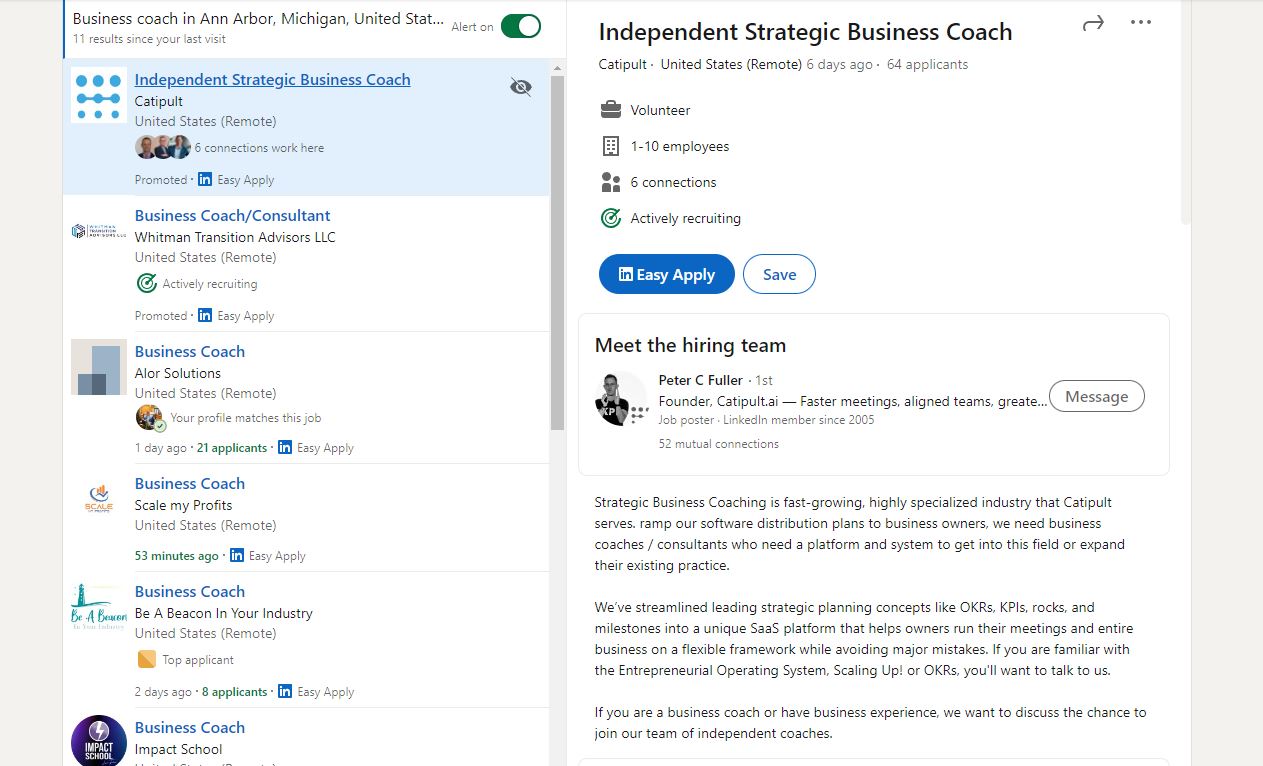Click the Top applicant gold badge icon
This screenshot has width=1263, height=766.
[x=147, y=659]
